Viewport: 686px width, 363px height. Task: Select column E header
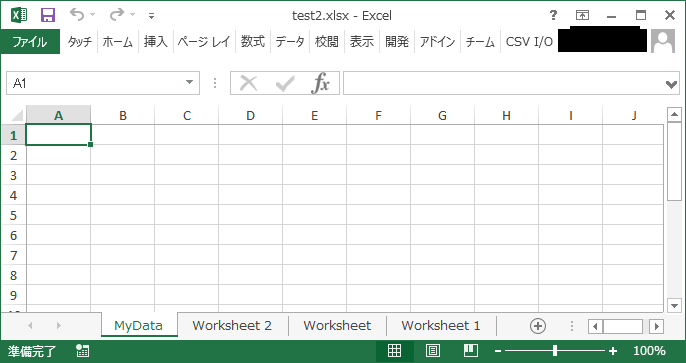[314, 115]
